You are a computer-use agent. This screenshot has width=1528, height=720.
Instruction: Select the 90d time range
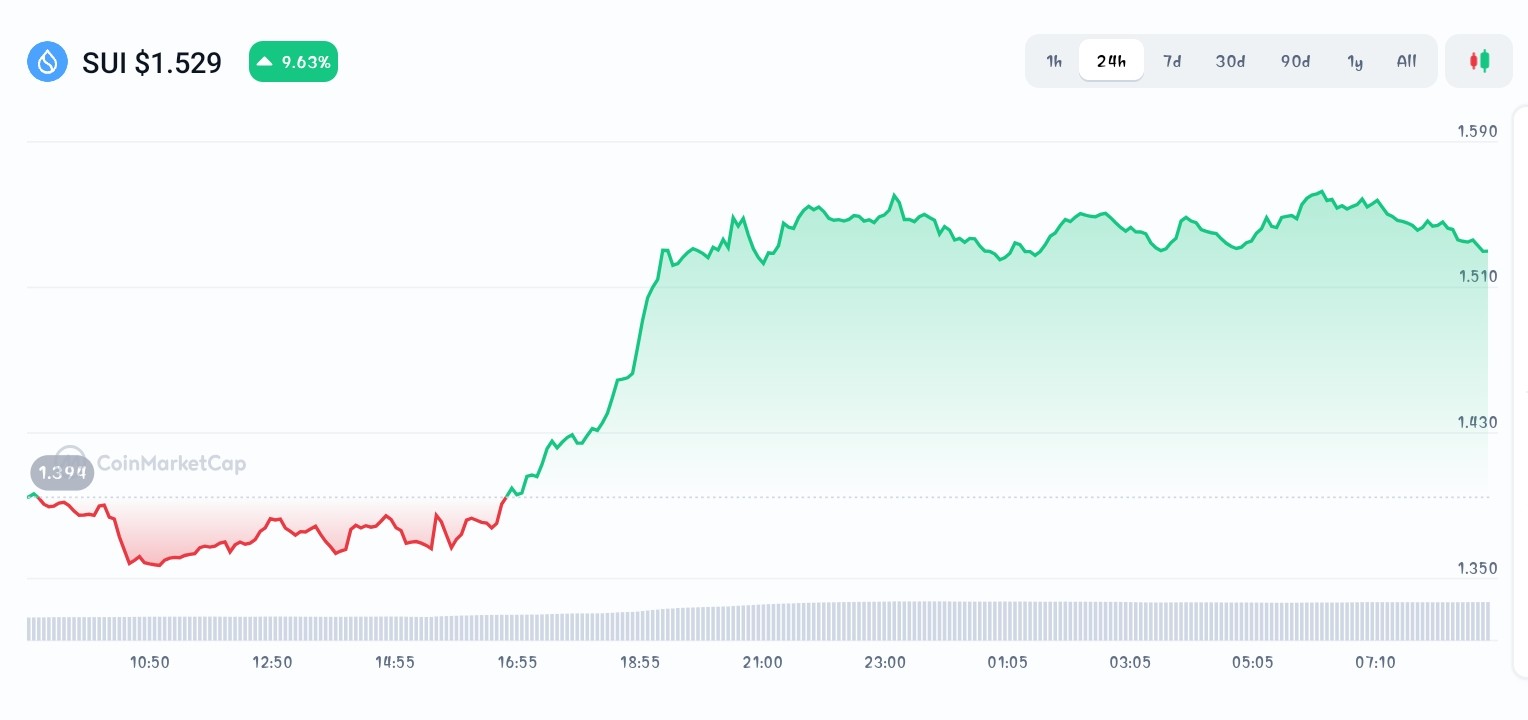coord(1295,61)
